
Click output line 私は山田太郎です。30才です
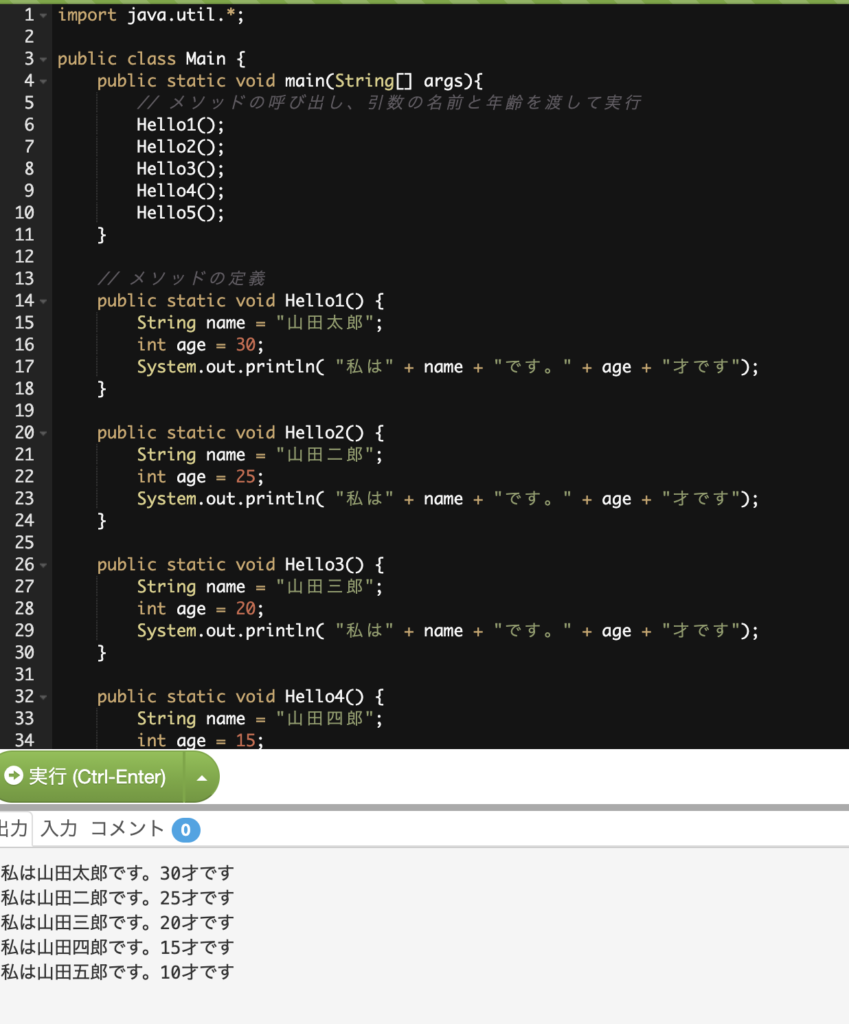(117, 873)
